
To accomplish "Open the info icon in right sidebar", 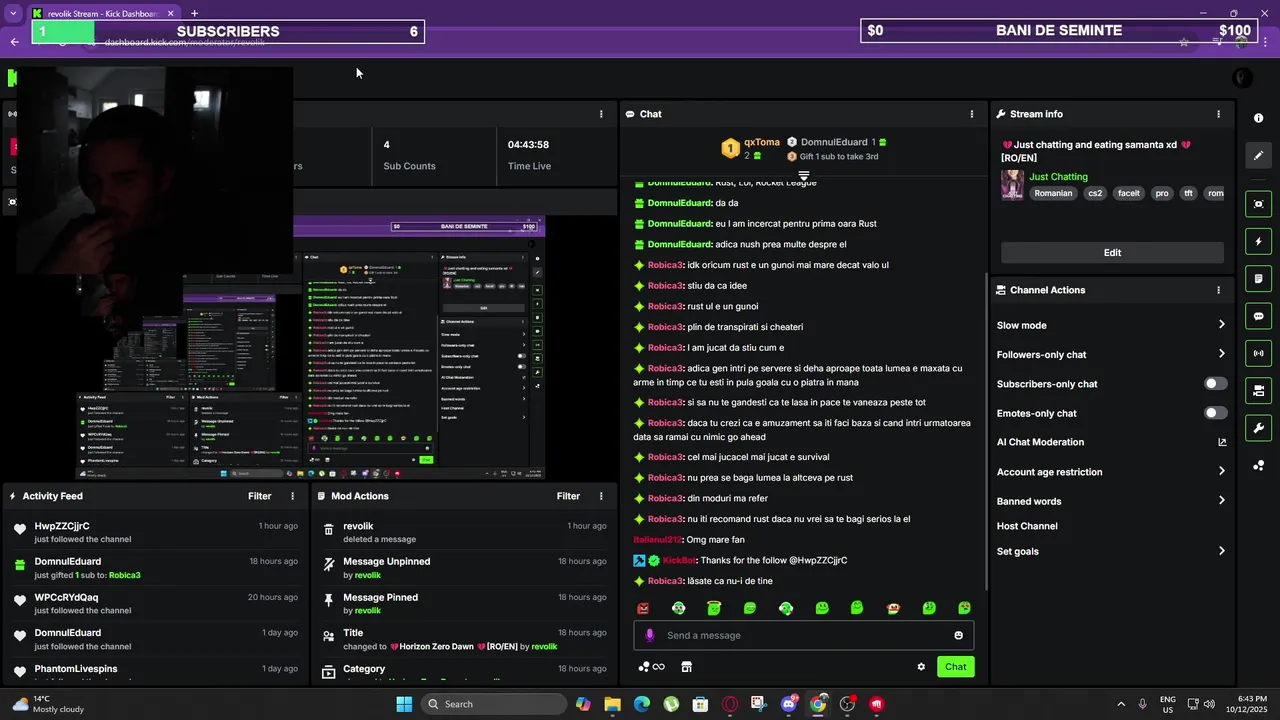I will [1258, 118].
